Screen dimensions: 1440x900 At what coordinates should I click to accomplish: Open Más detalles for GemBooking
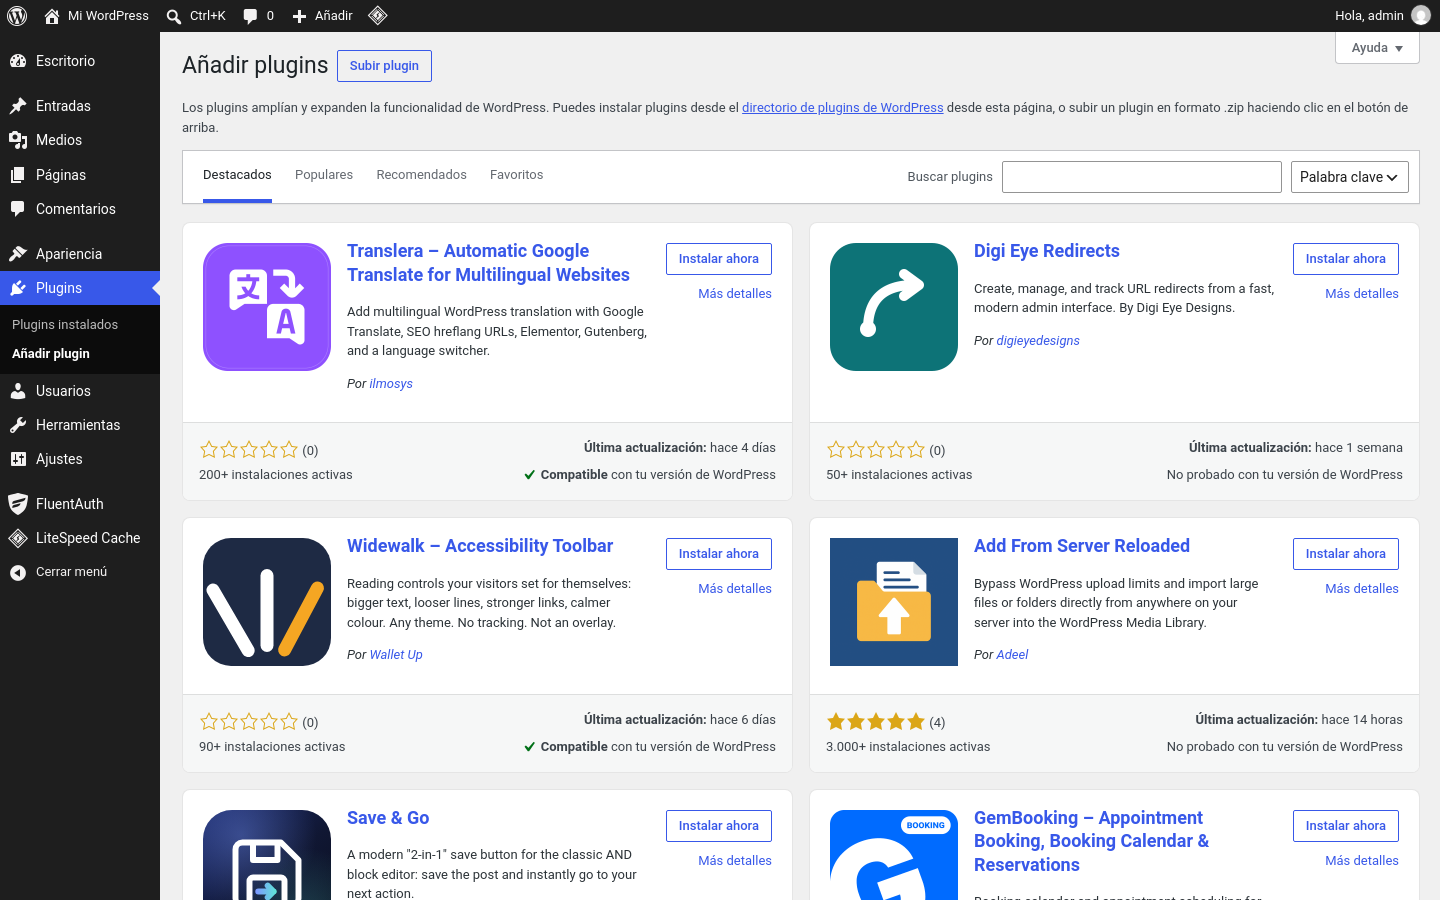[x=1362, y=861]
